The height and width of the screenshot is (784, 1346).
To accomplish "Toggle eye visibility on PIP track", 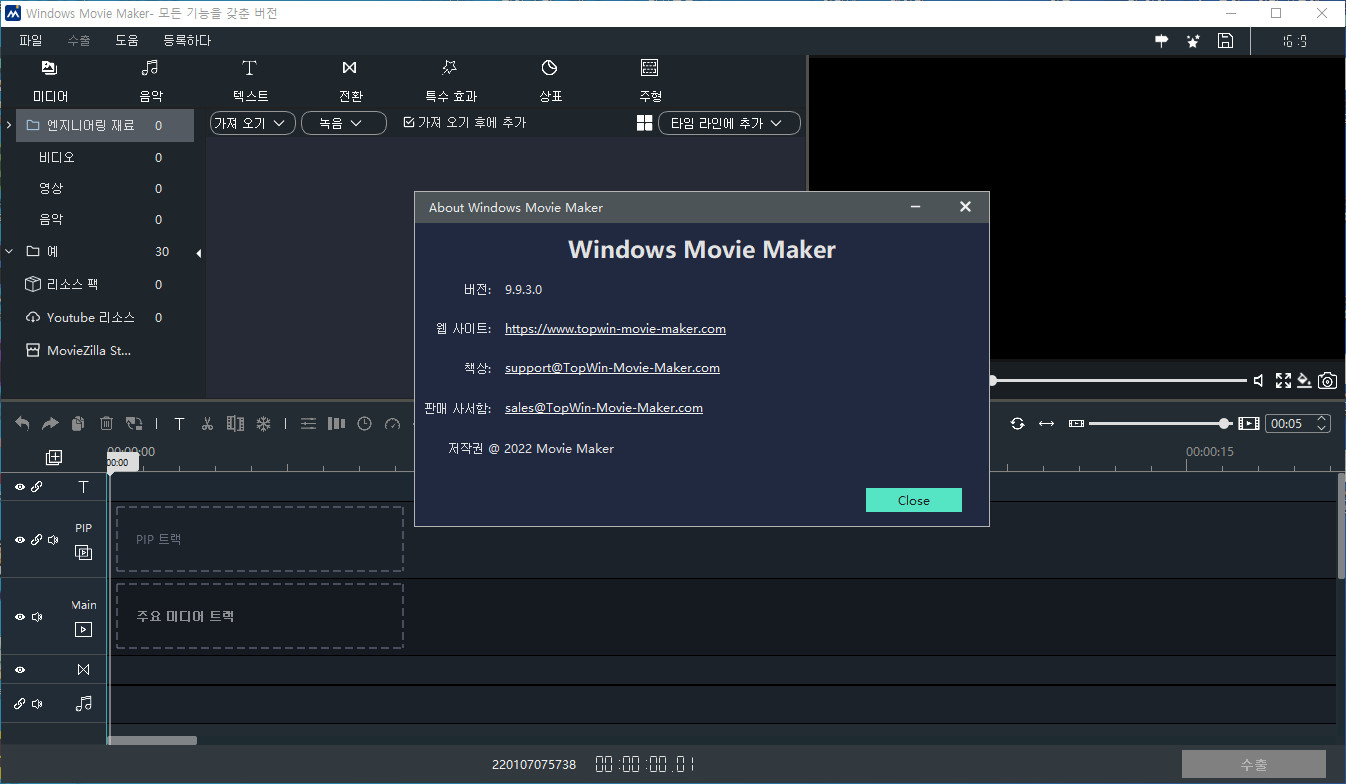I will tap(19, 540).
